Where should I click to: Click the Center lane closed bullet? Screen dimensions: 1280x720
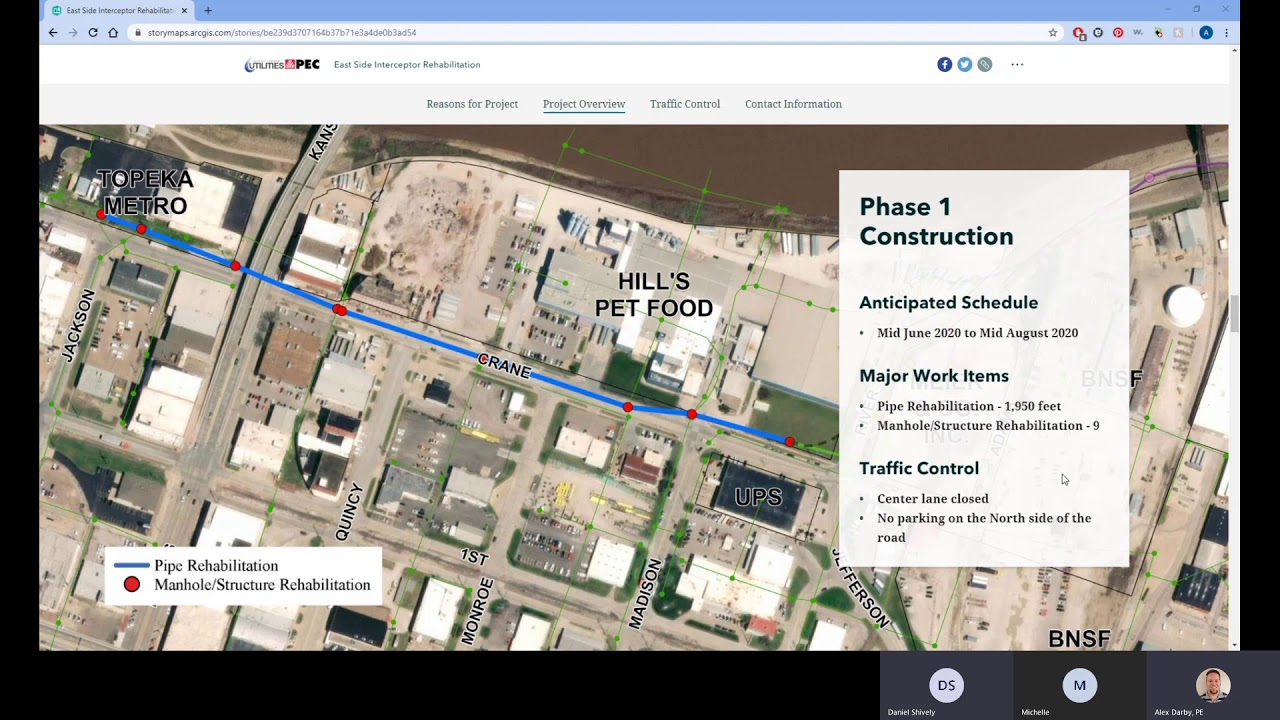click(x=933, y=498)
